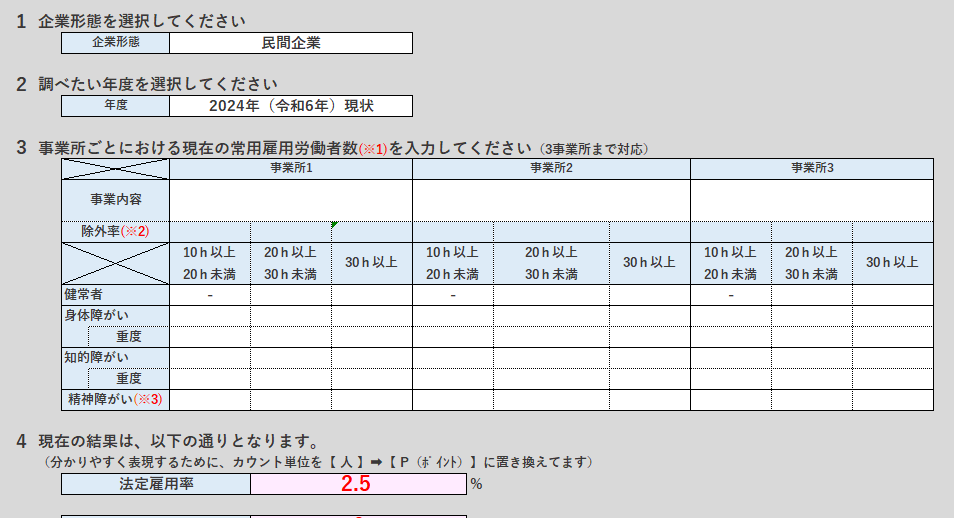Click the 法定雇用率 value cell showing 2.5

click(x=358, y=484)
